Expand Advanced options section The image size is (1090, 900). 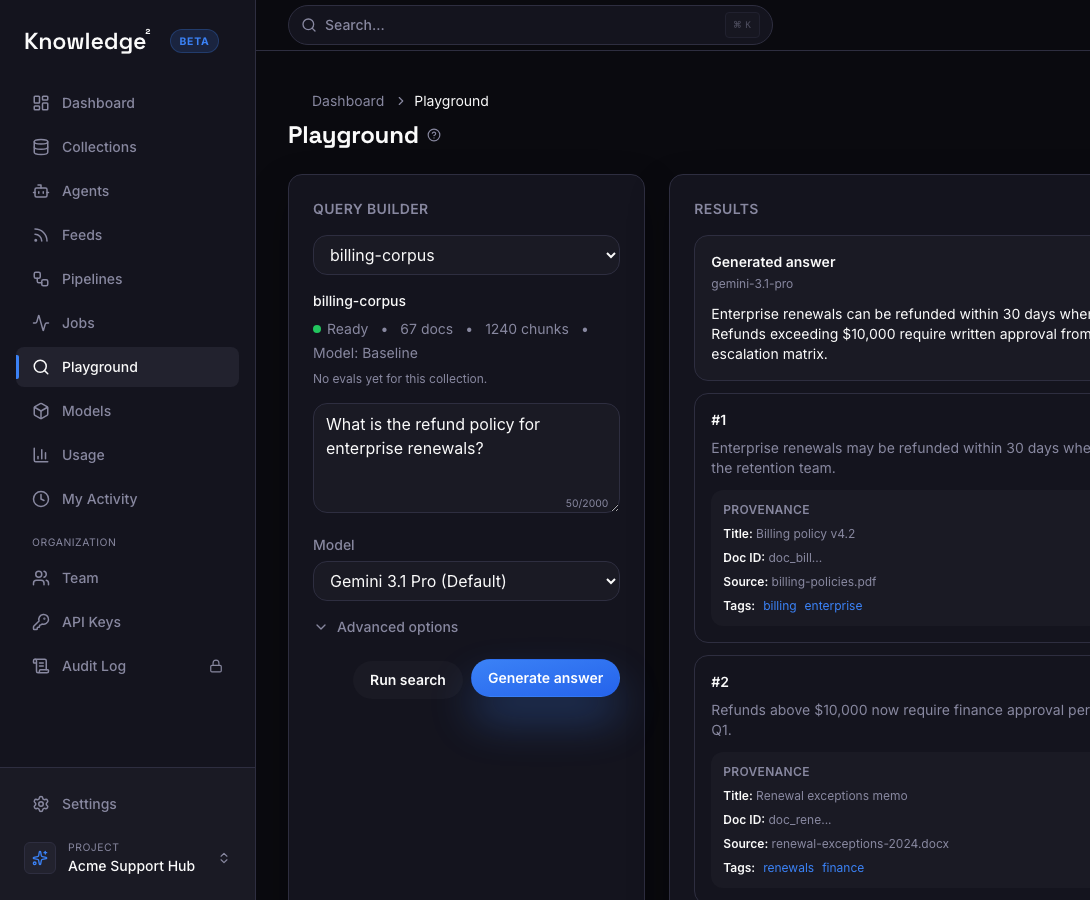point(387,627)
